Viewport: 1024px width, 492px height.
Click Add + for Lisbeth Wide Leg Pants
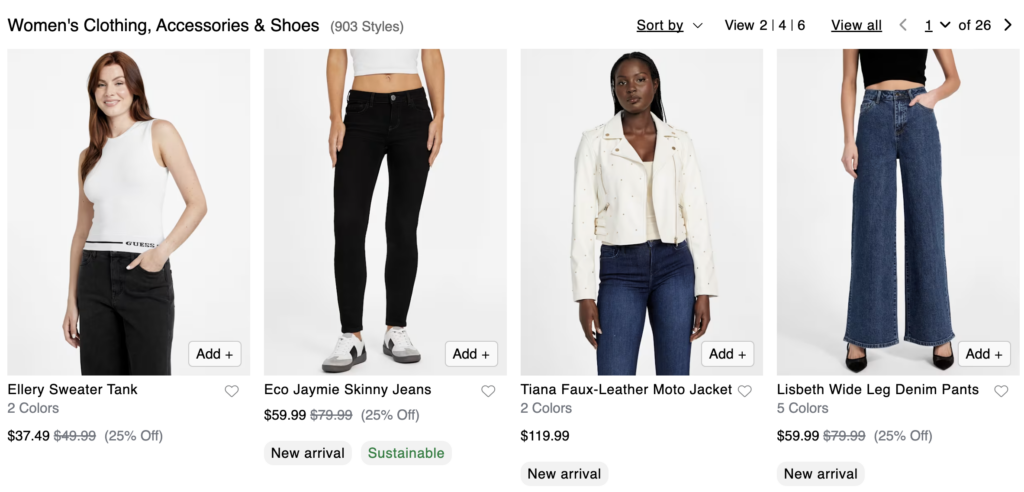coord(985,354)
